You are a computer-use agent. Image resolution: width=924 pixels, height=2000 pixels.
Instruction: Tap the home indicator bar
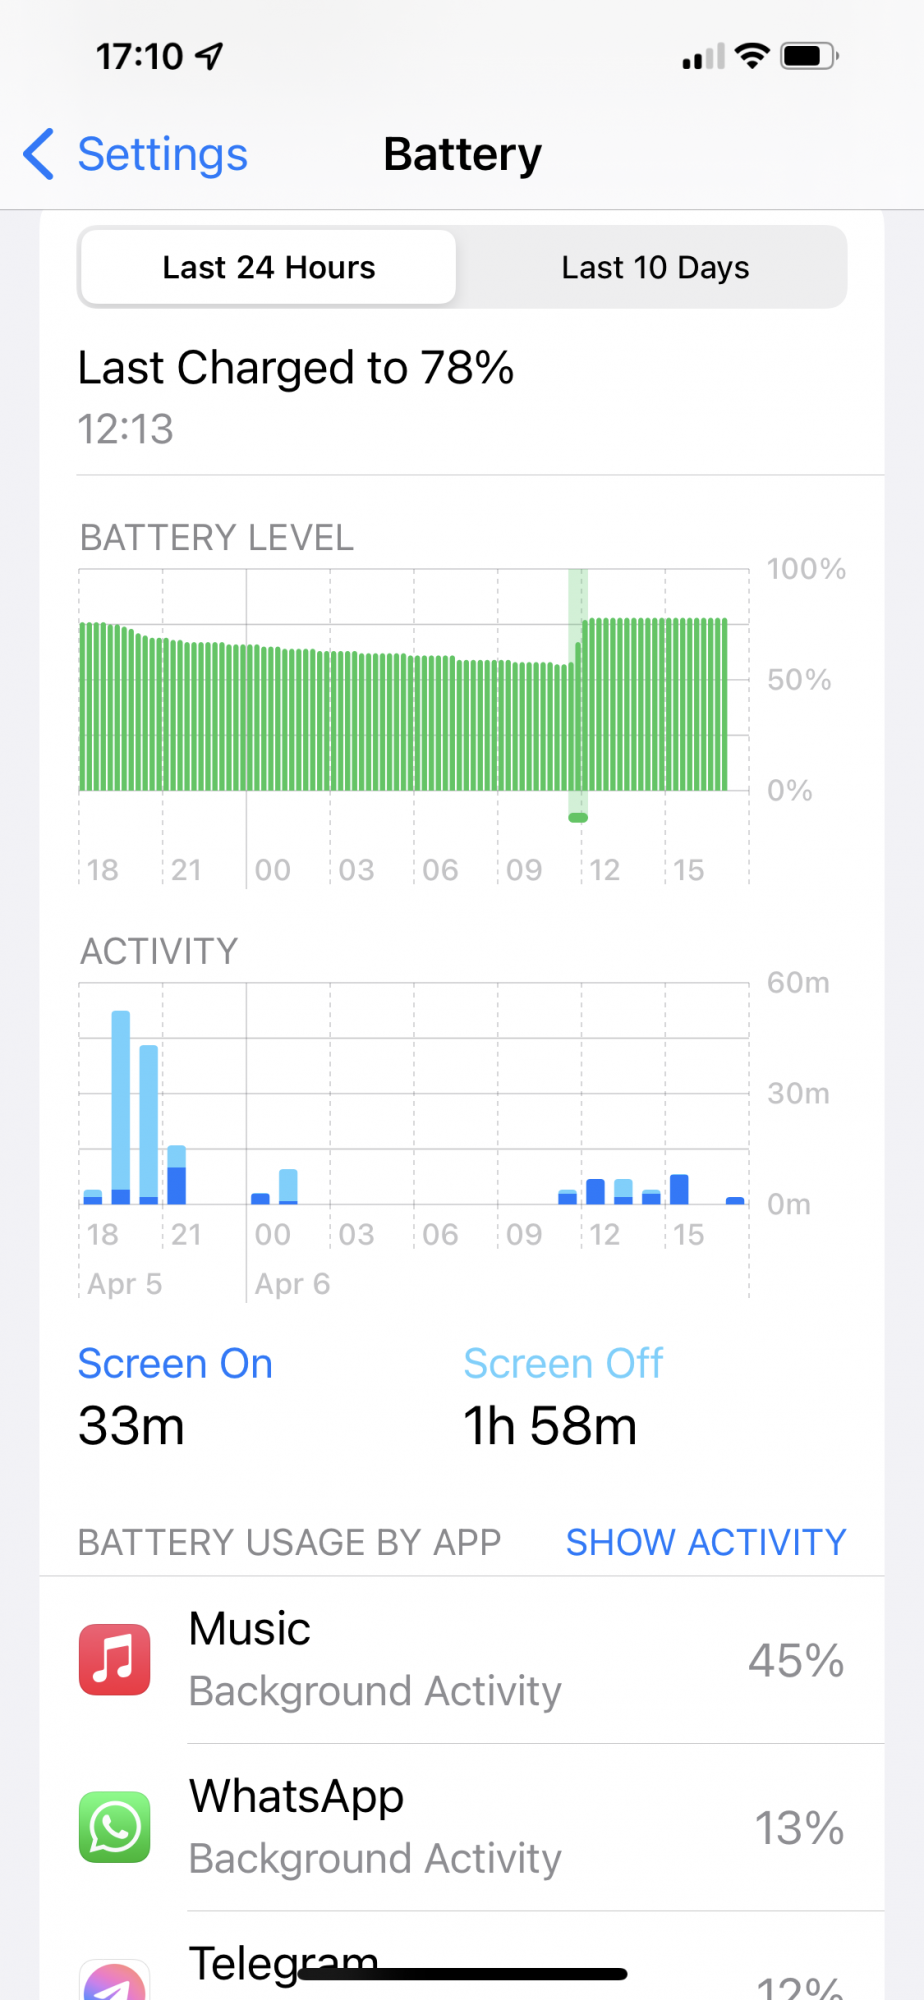pos(462,1974)
